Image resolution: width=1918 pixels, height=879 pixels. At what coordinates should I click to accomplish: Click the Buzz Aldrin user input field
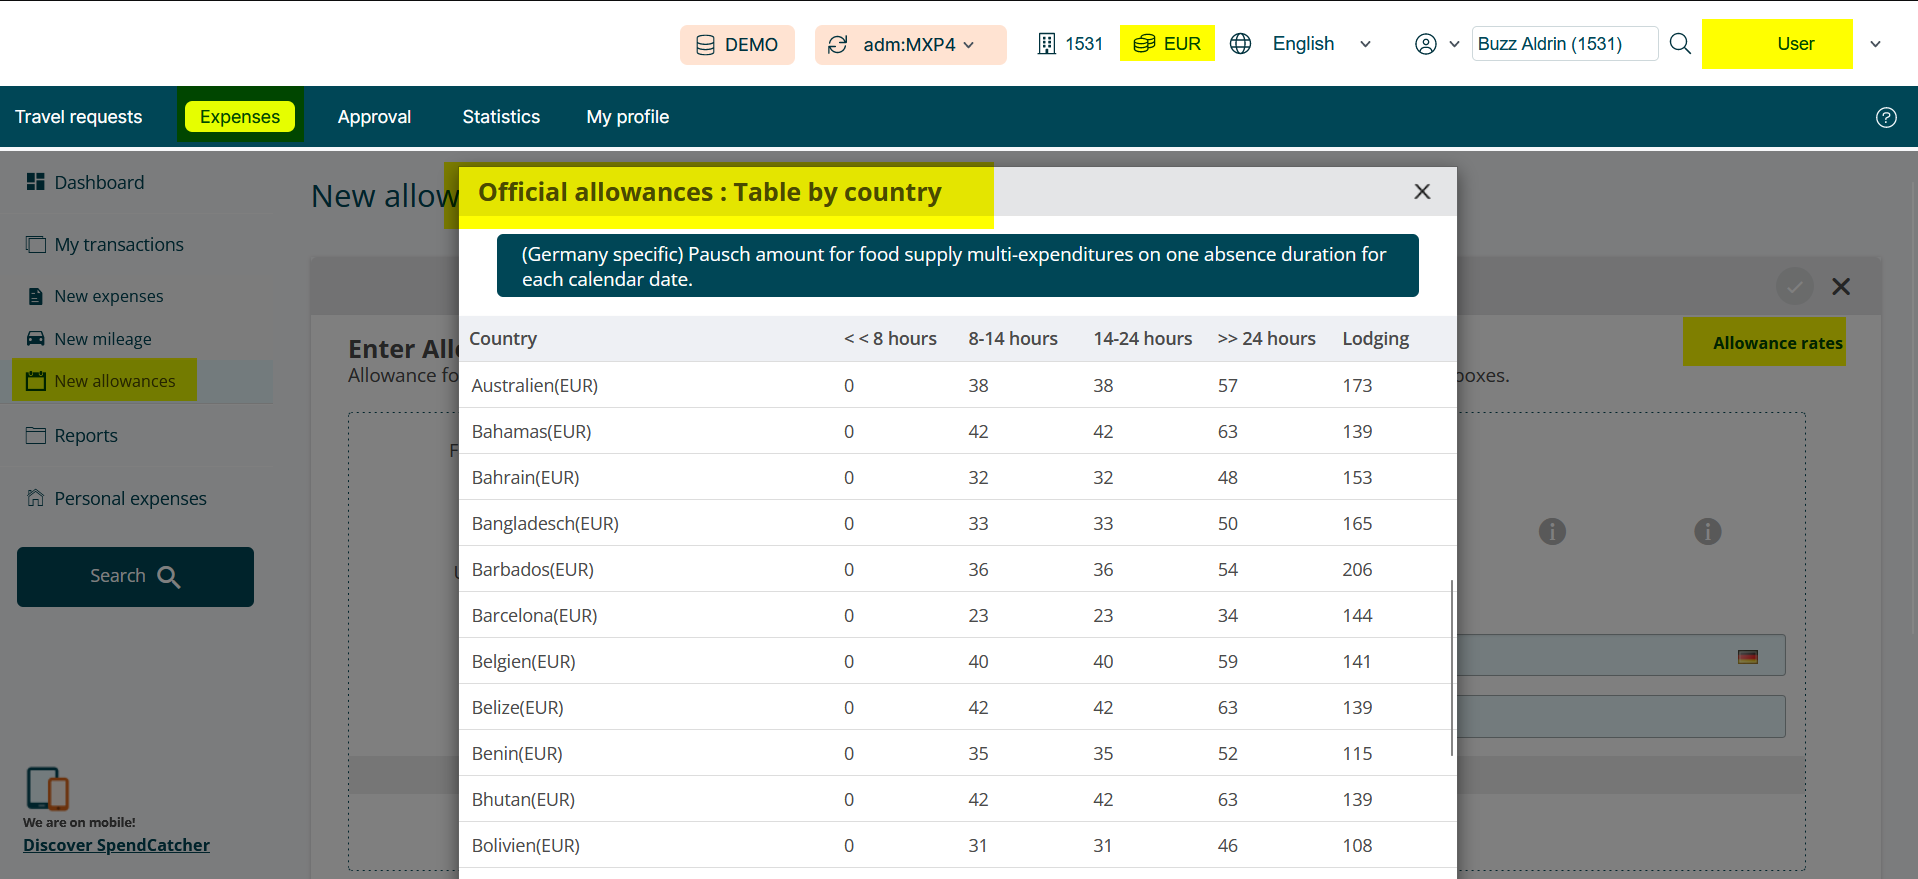1563,44
